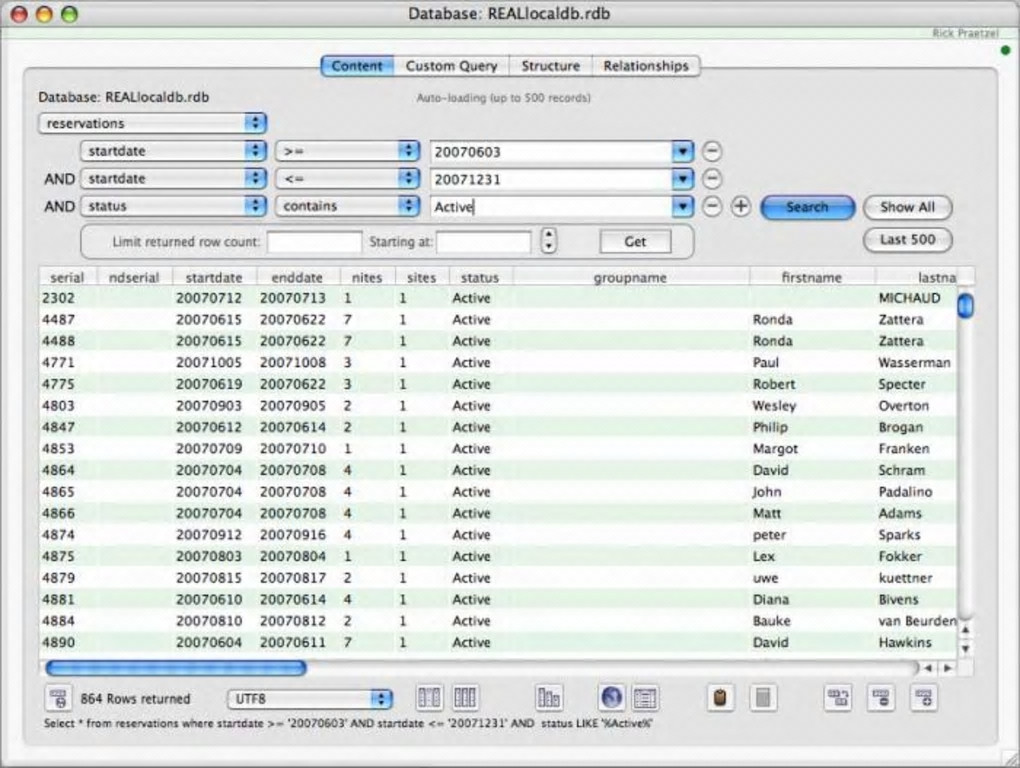1020x768 pixels.
Task: Expand the 20070603 value combo arrow
Action: tap(682, 152)
